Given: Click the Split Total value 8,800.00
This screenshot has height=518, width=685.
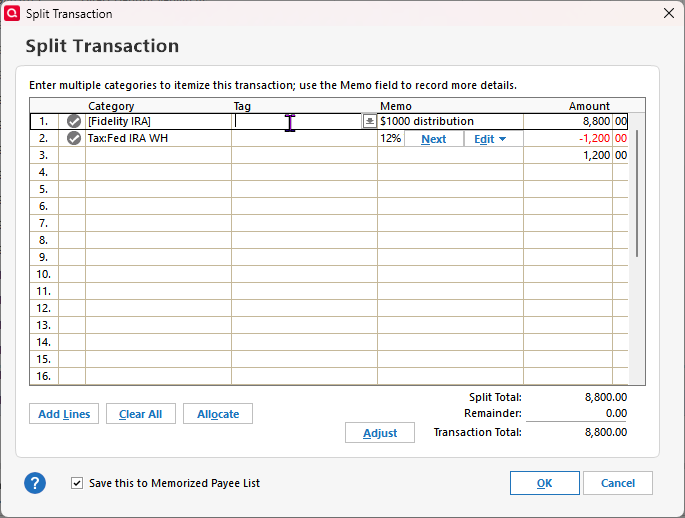Looking at the screenshot, I should 606,397.
